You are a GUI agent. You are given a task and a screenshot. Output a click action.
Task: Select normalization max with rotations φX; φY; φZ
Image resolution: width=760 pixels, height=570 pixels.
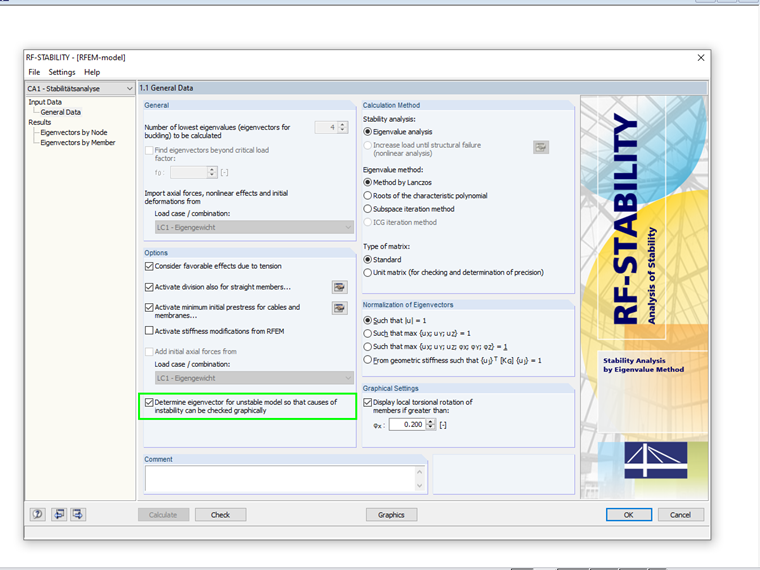[367, 347]
